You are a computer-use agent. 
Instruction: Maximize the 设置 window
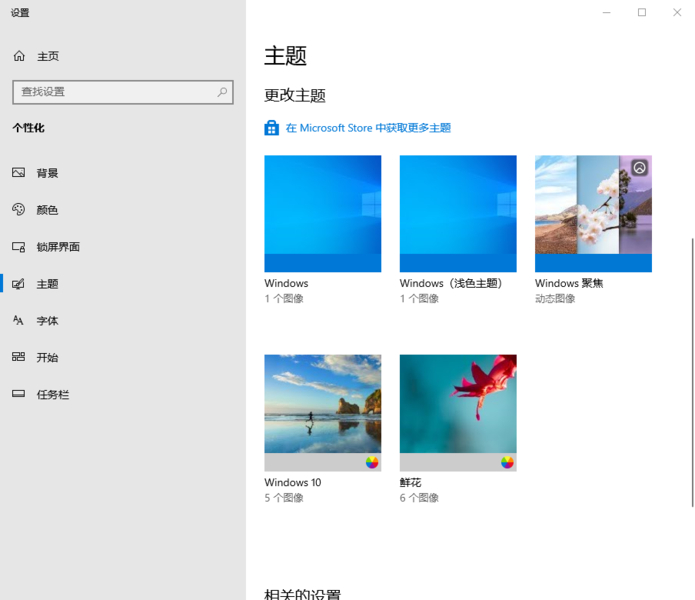tap(642, 12)
